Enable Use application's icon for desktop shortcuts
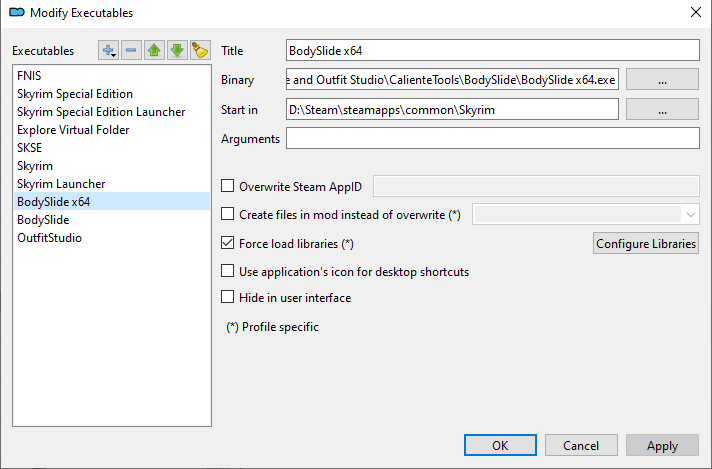This screenshot has width=712, height=469. point(227,271)
